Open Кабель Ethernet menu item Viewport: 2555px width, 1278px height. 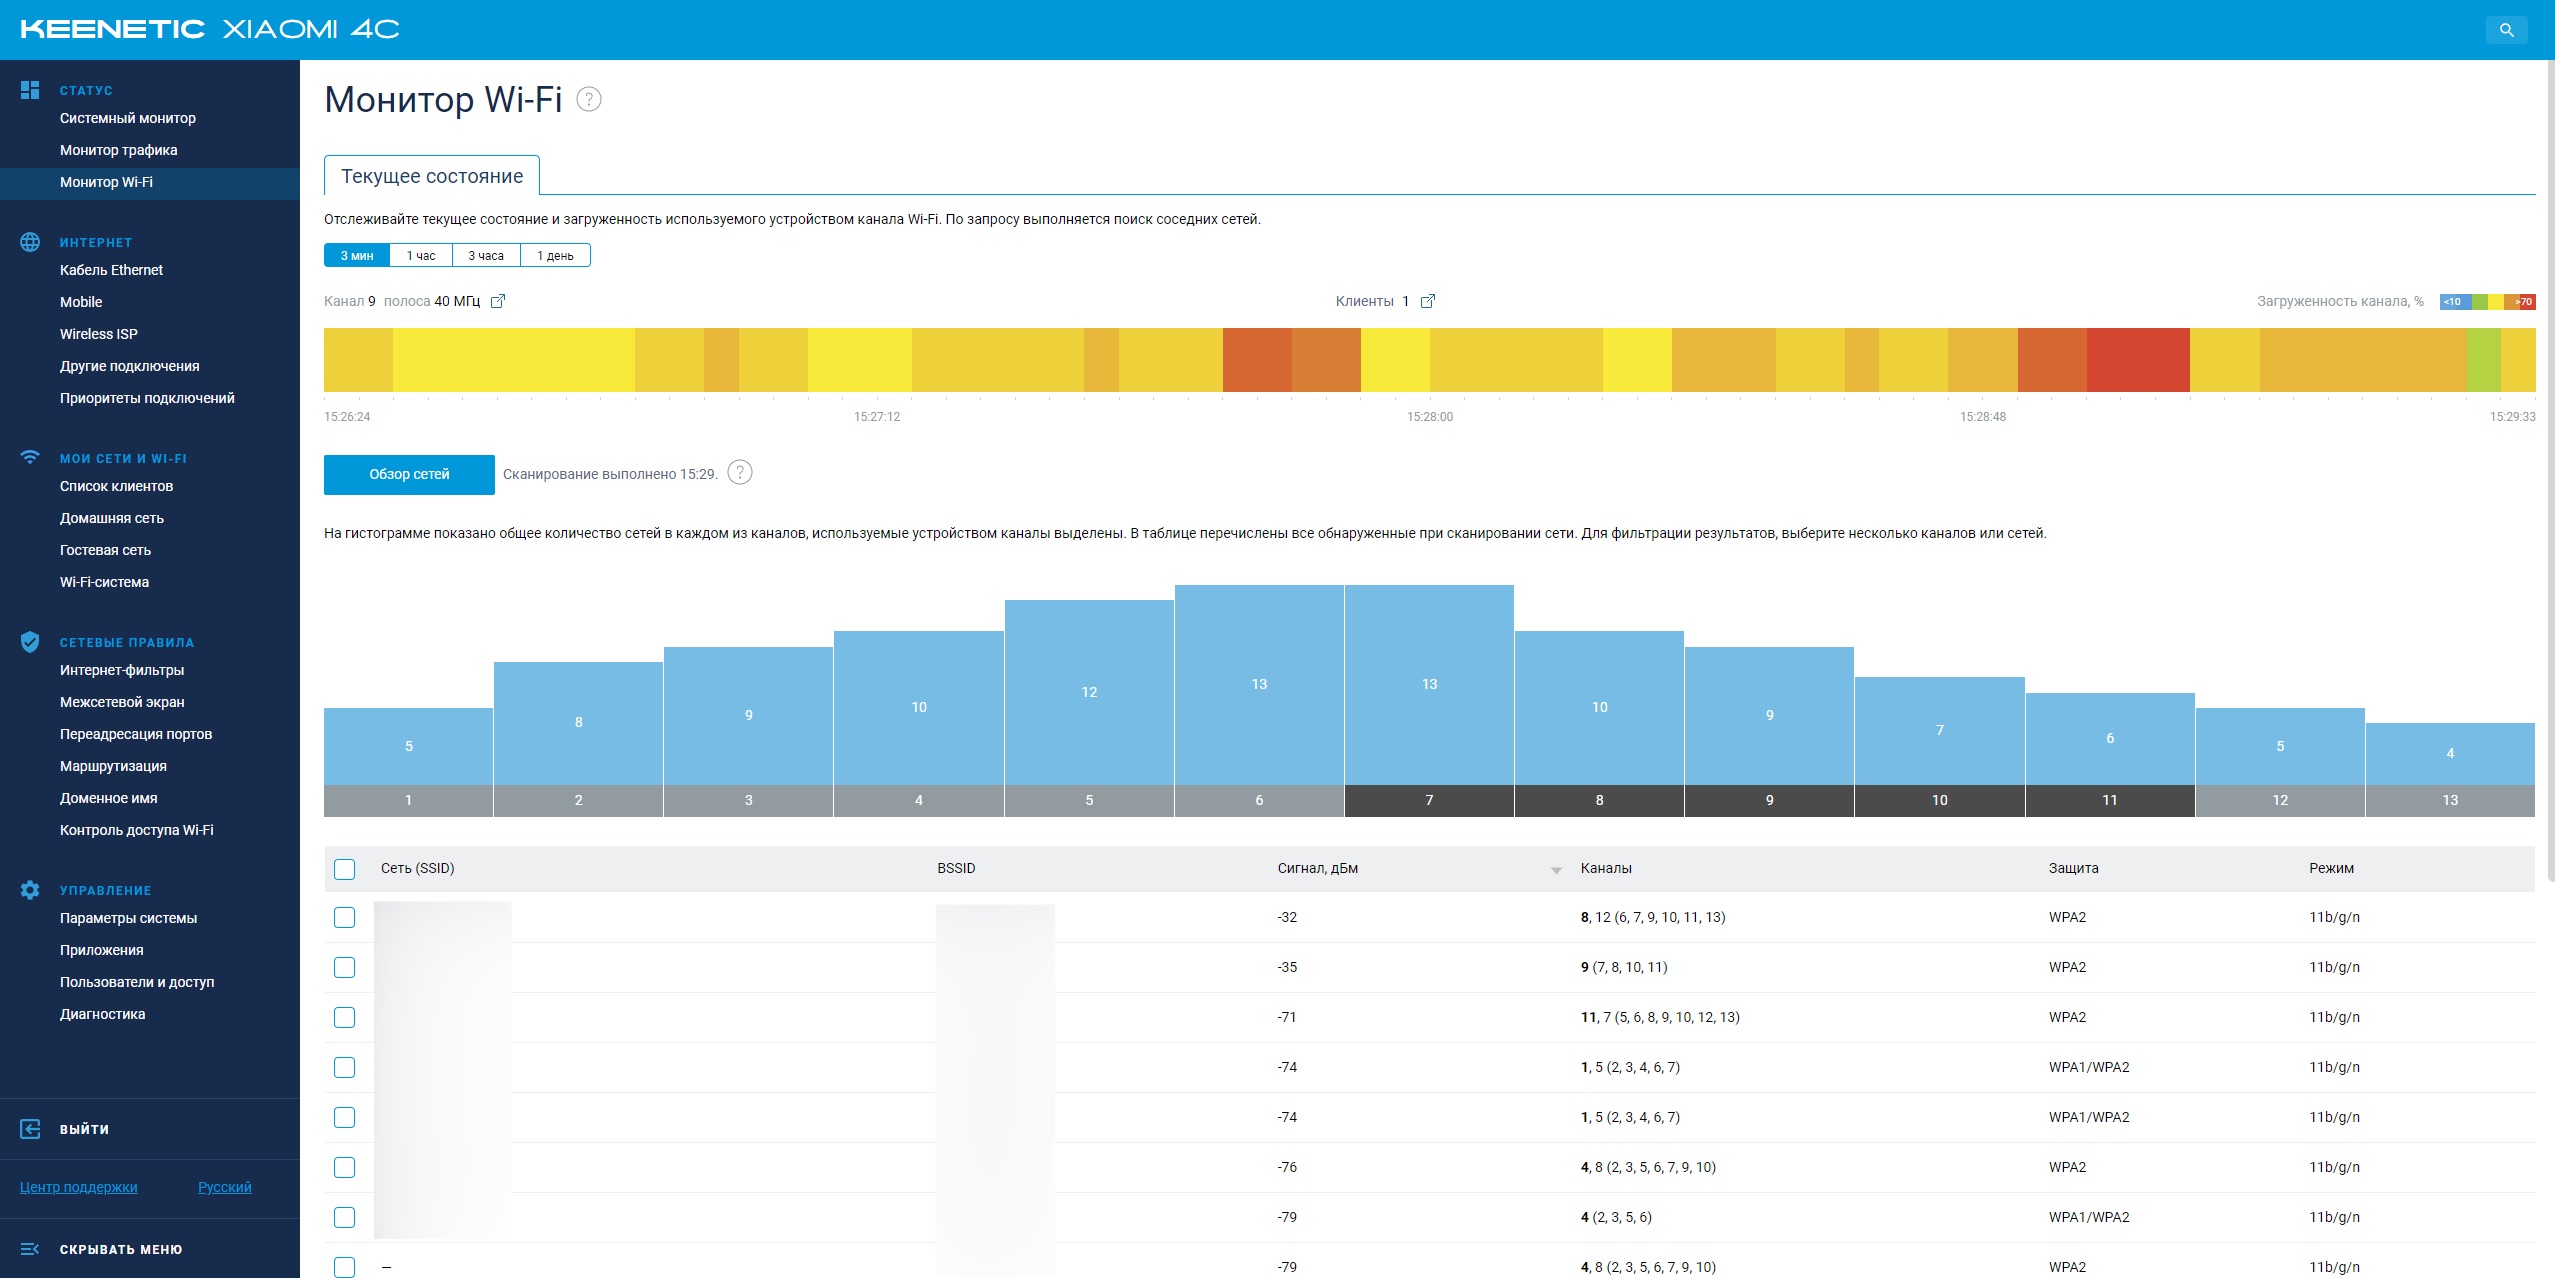111,270
